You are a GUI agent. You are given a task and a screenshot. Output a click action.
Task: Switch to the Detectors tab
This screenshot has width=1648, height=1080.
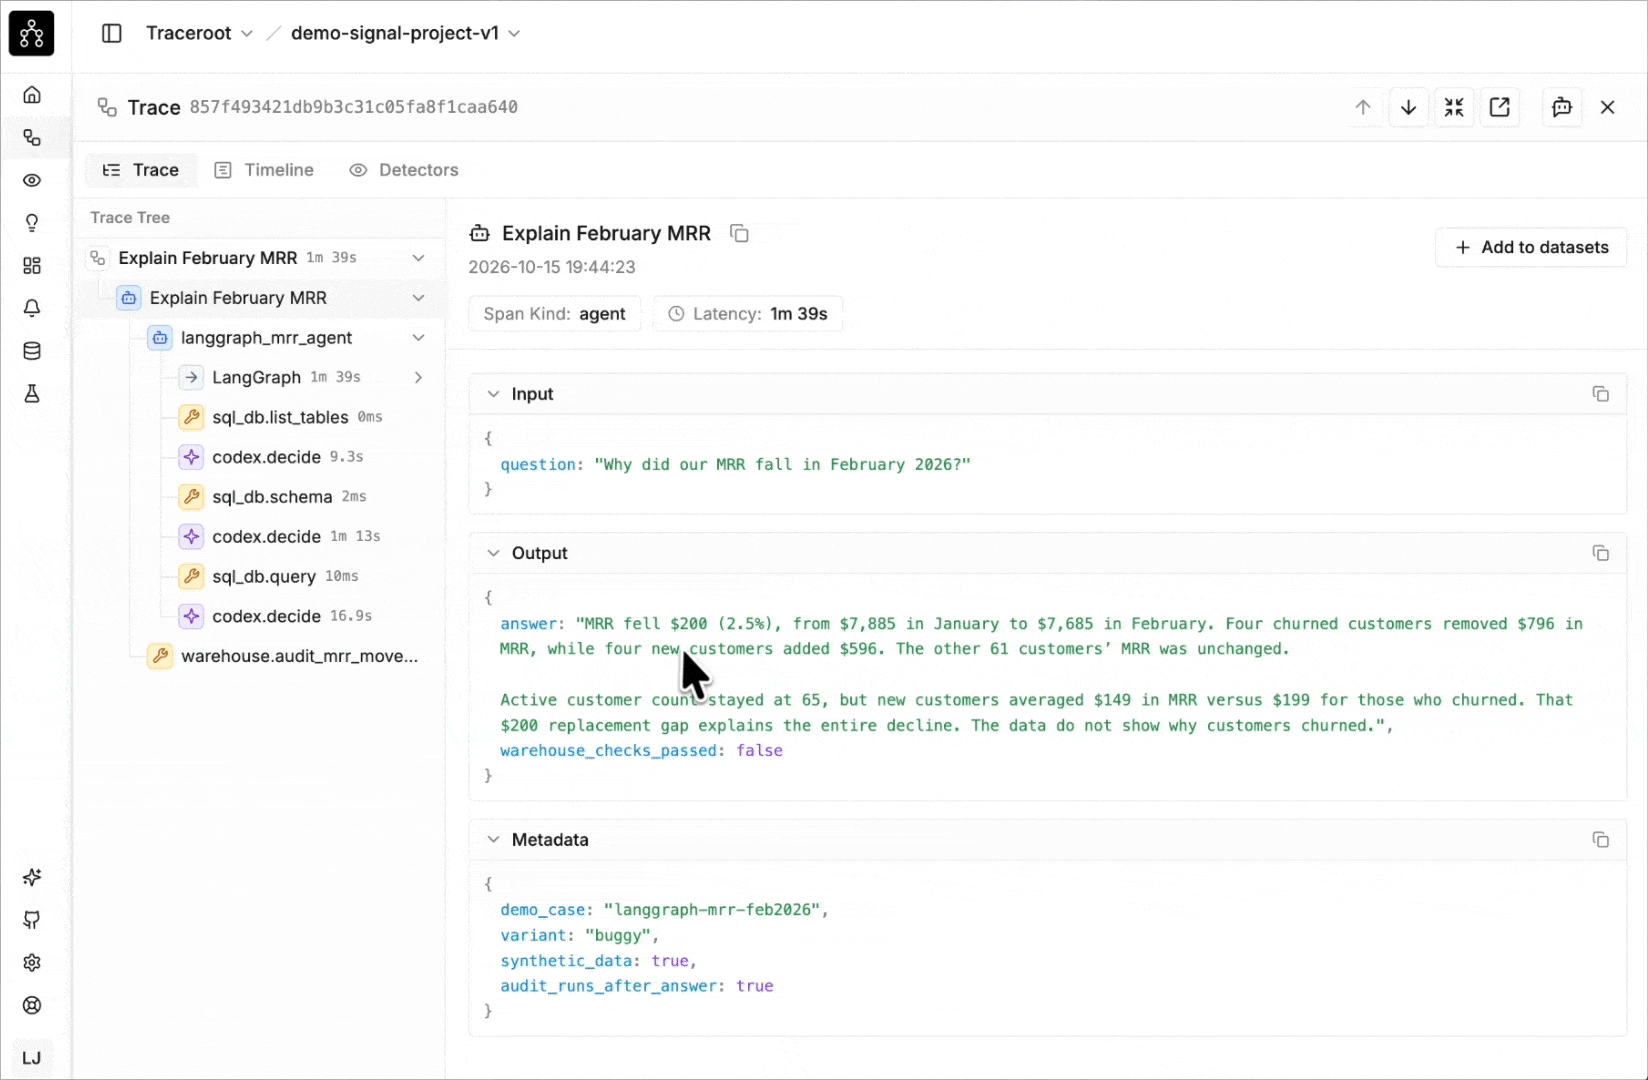(404, 170)
